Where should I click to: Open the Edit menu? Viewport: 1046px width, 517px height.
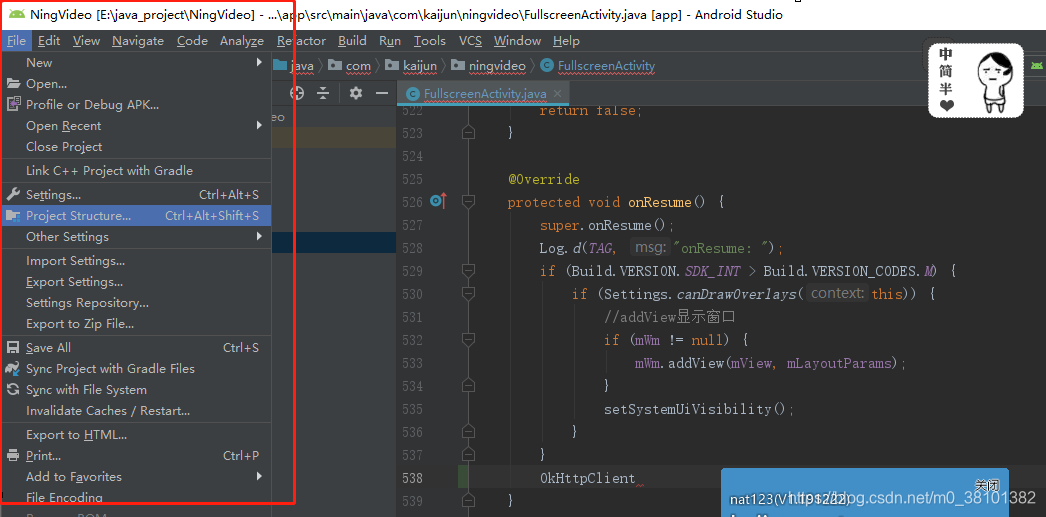[x=49, y=41]
